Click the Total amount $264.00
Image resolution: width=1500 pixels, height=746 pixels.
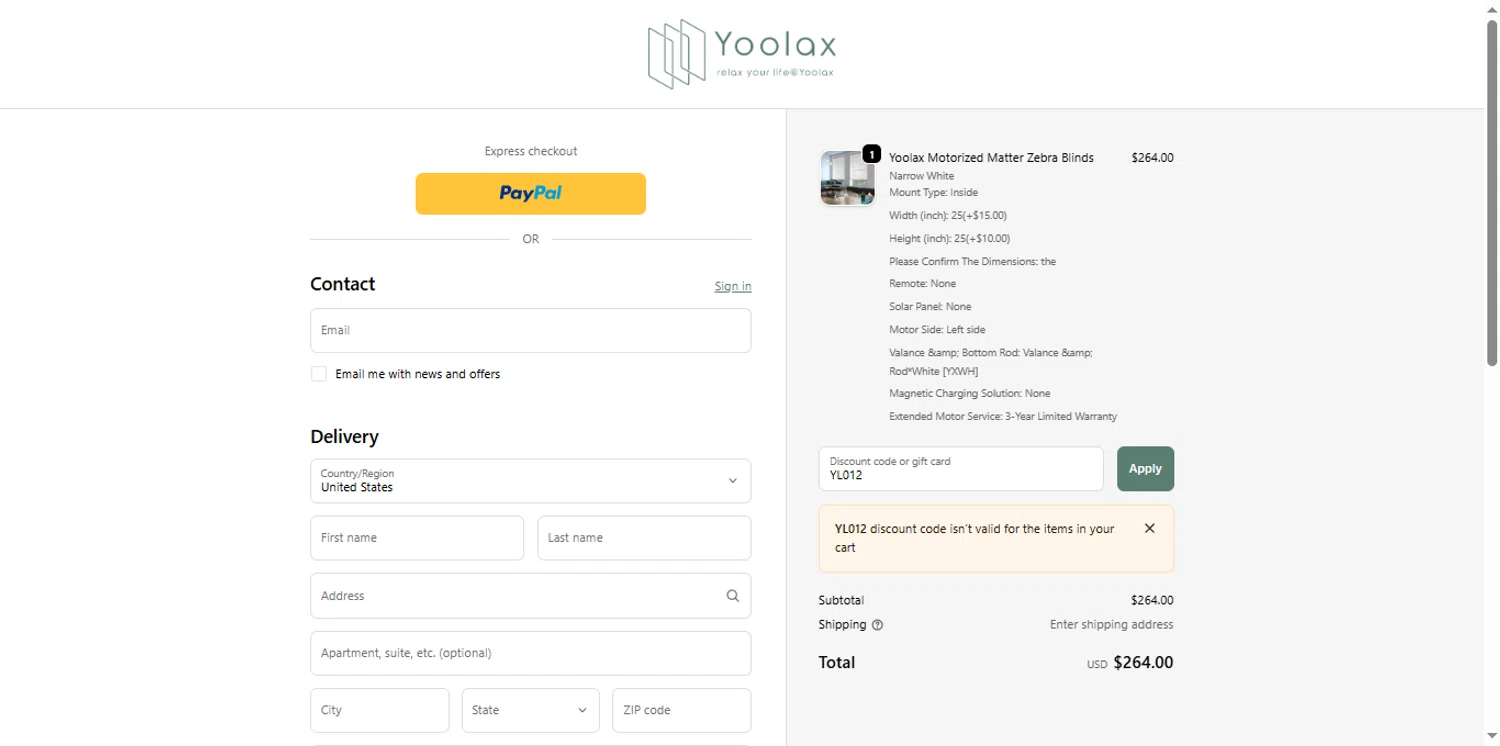point(1143,662)
